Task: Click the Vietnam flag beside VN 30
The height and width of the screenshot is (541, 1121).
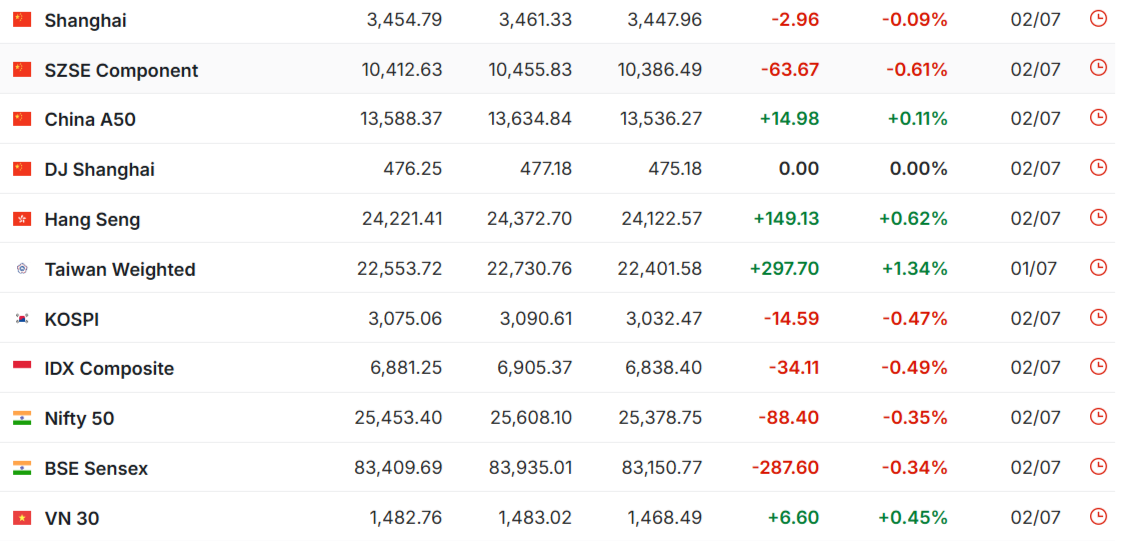Action: (x=22, y=517)
